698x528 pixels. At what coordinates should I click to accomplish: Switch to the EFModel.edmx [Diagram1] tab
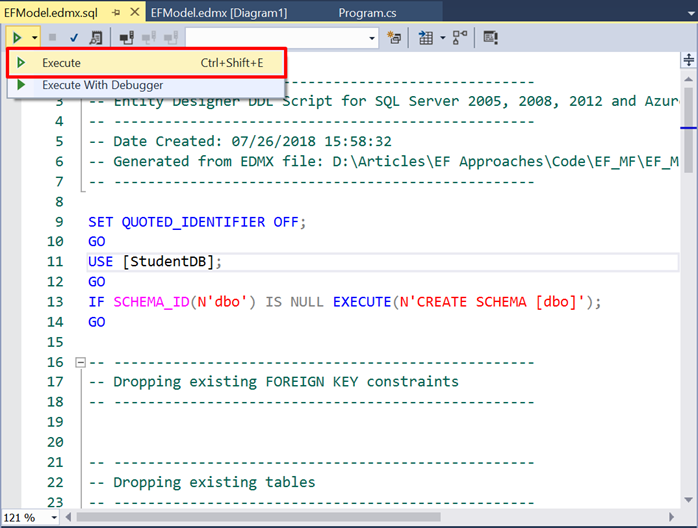click(x=219, y=13)
